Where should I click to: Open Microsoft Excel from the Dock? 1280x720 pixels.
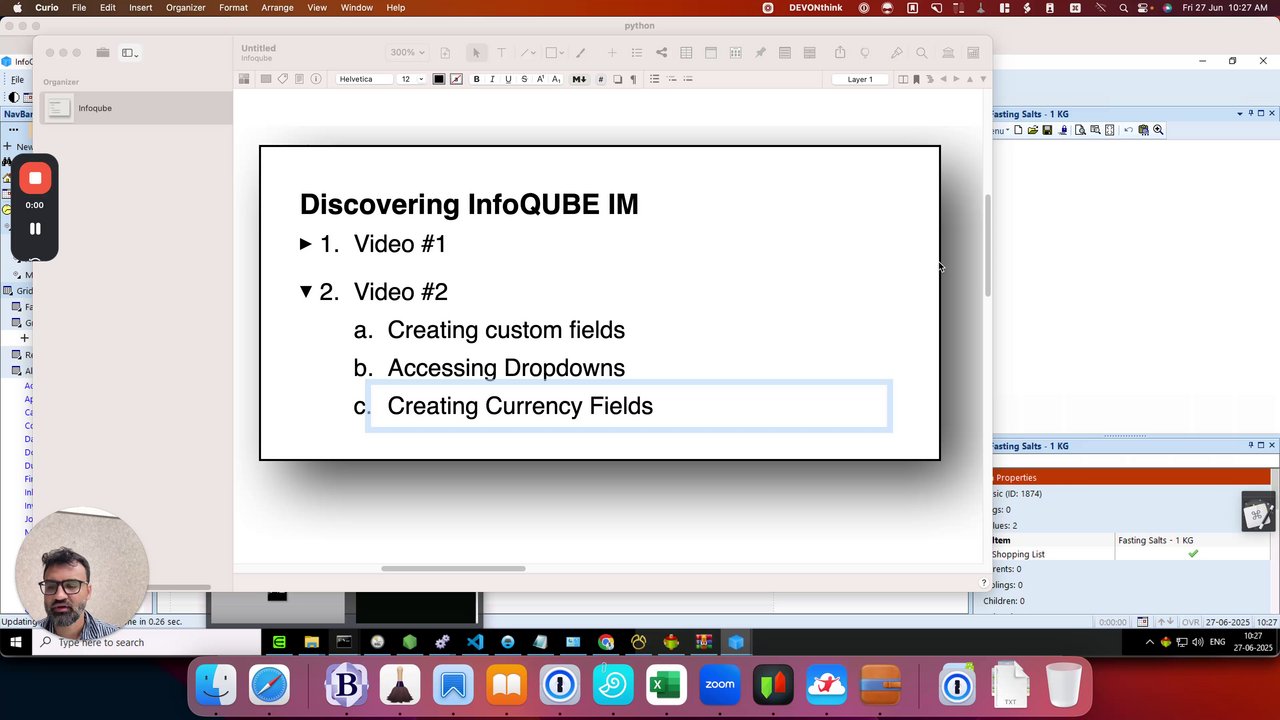(666, 685)
